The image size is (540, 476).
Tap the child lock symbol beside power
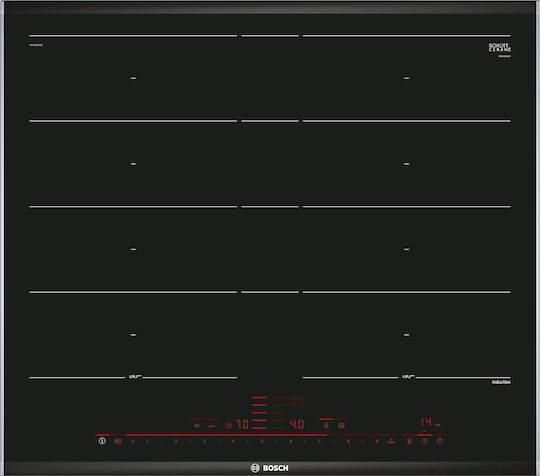point(118,441)
